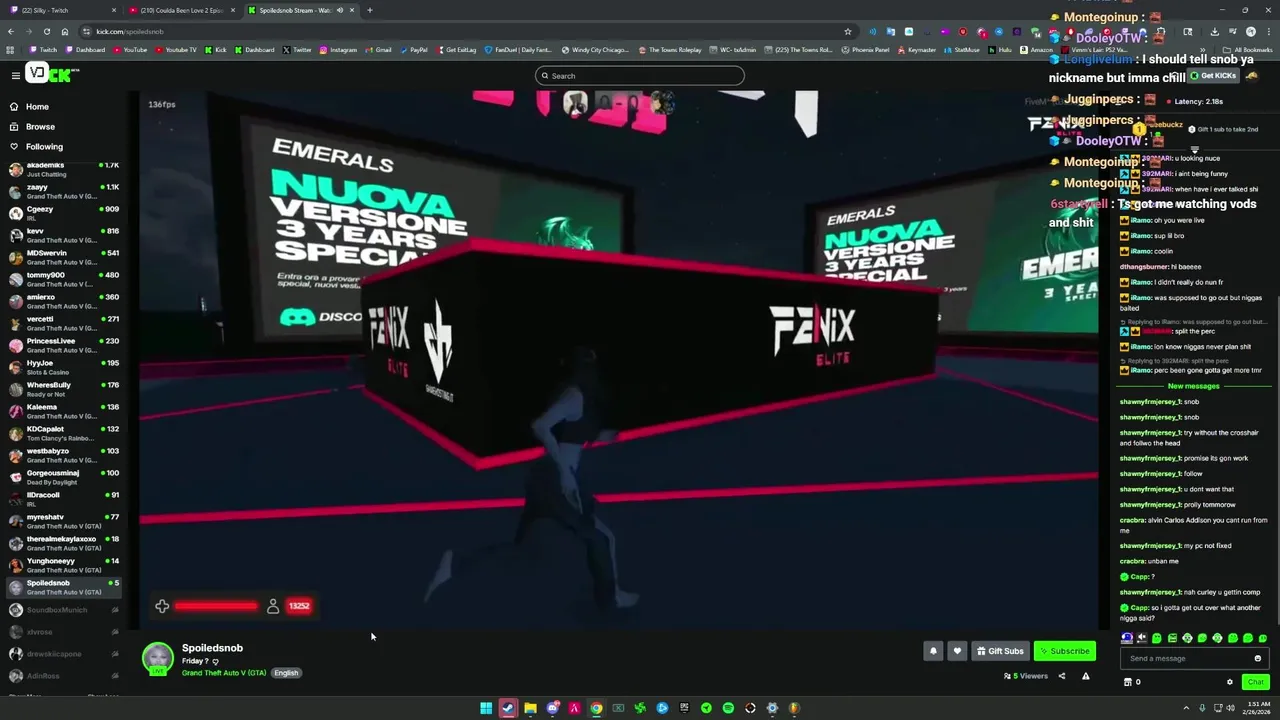1280x720 pixels.
Task: Click the Spoiledsnob channel avatar
Action: pyautogui.click(x=157, y=659)
